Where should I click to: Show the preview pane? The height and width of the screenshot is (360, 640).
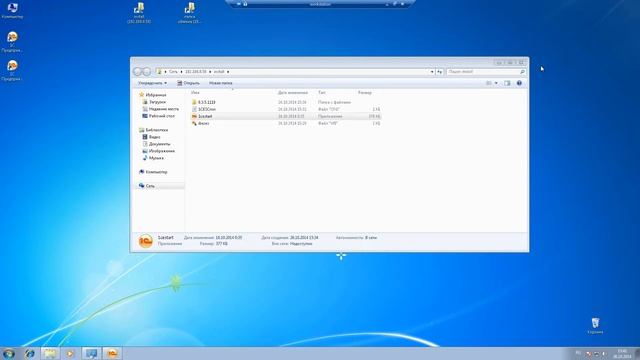click(x=507, y=83)
